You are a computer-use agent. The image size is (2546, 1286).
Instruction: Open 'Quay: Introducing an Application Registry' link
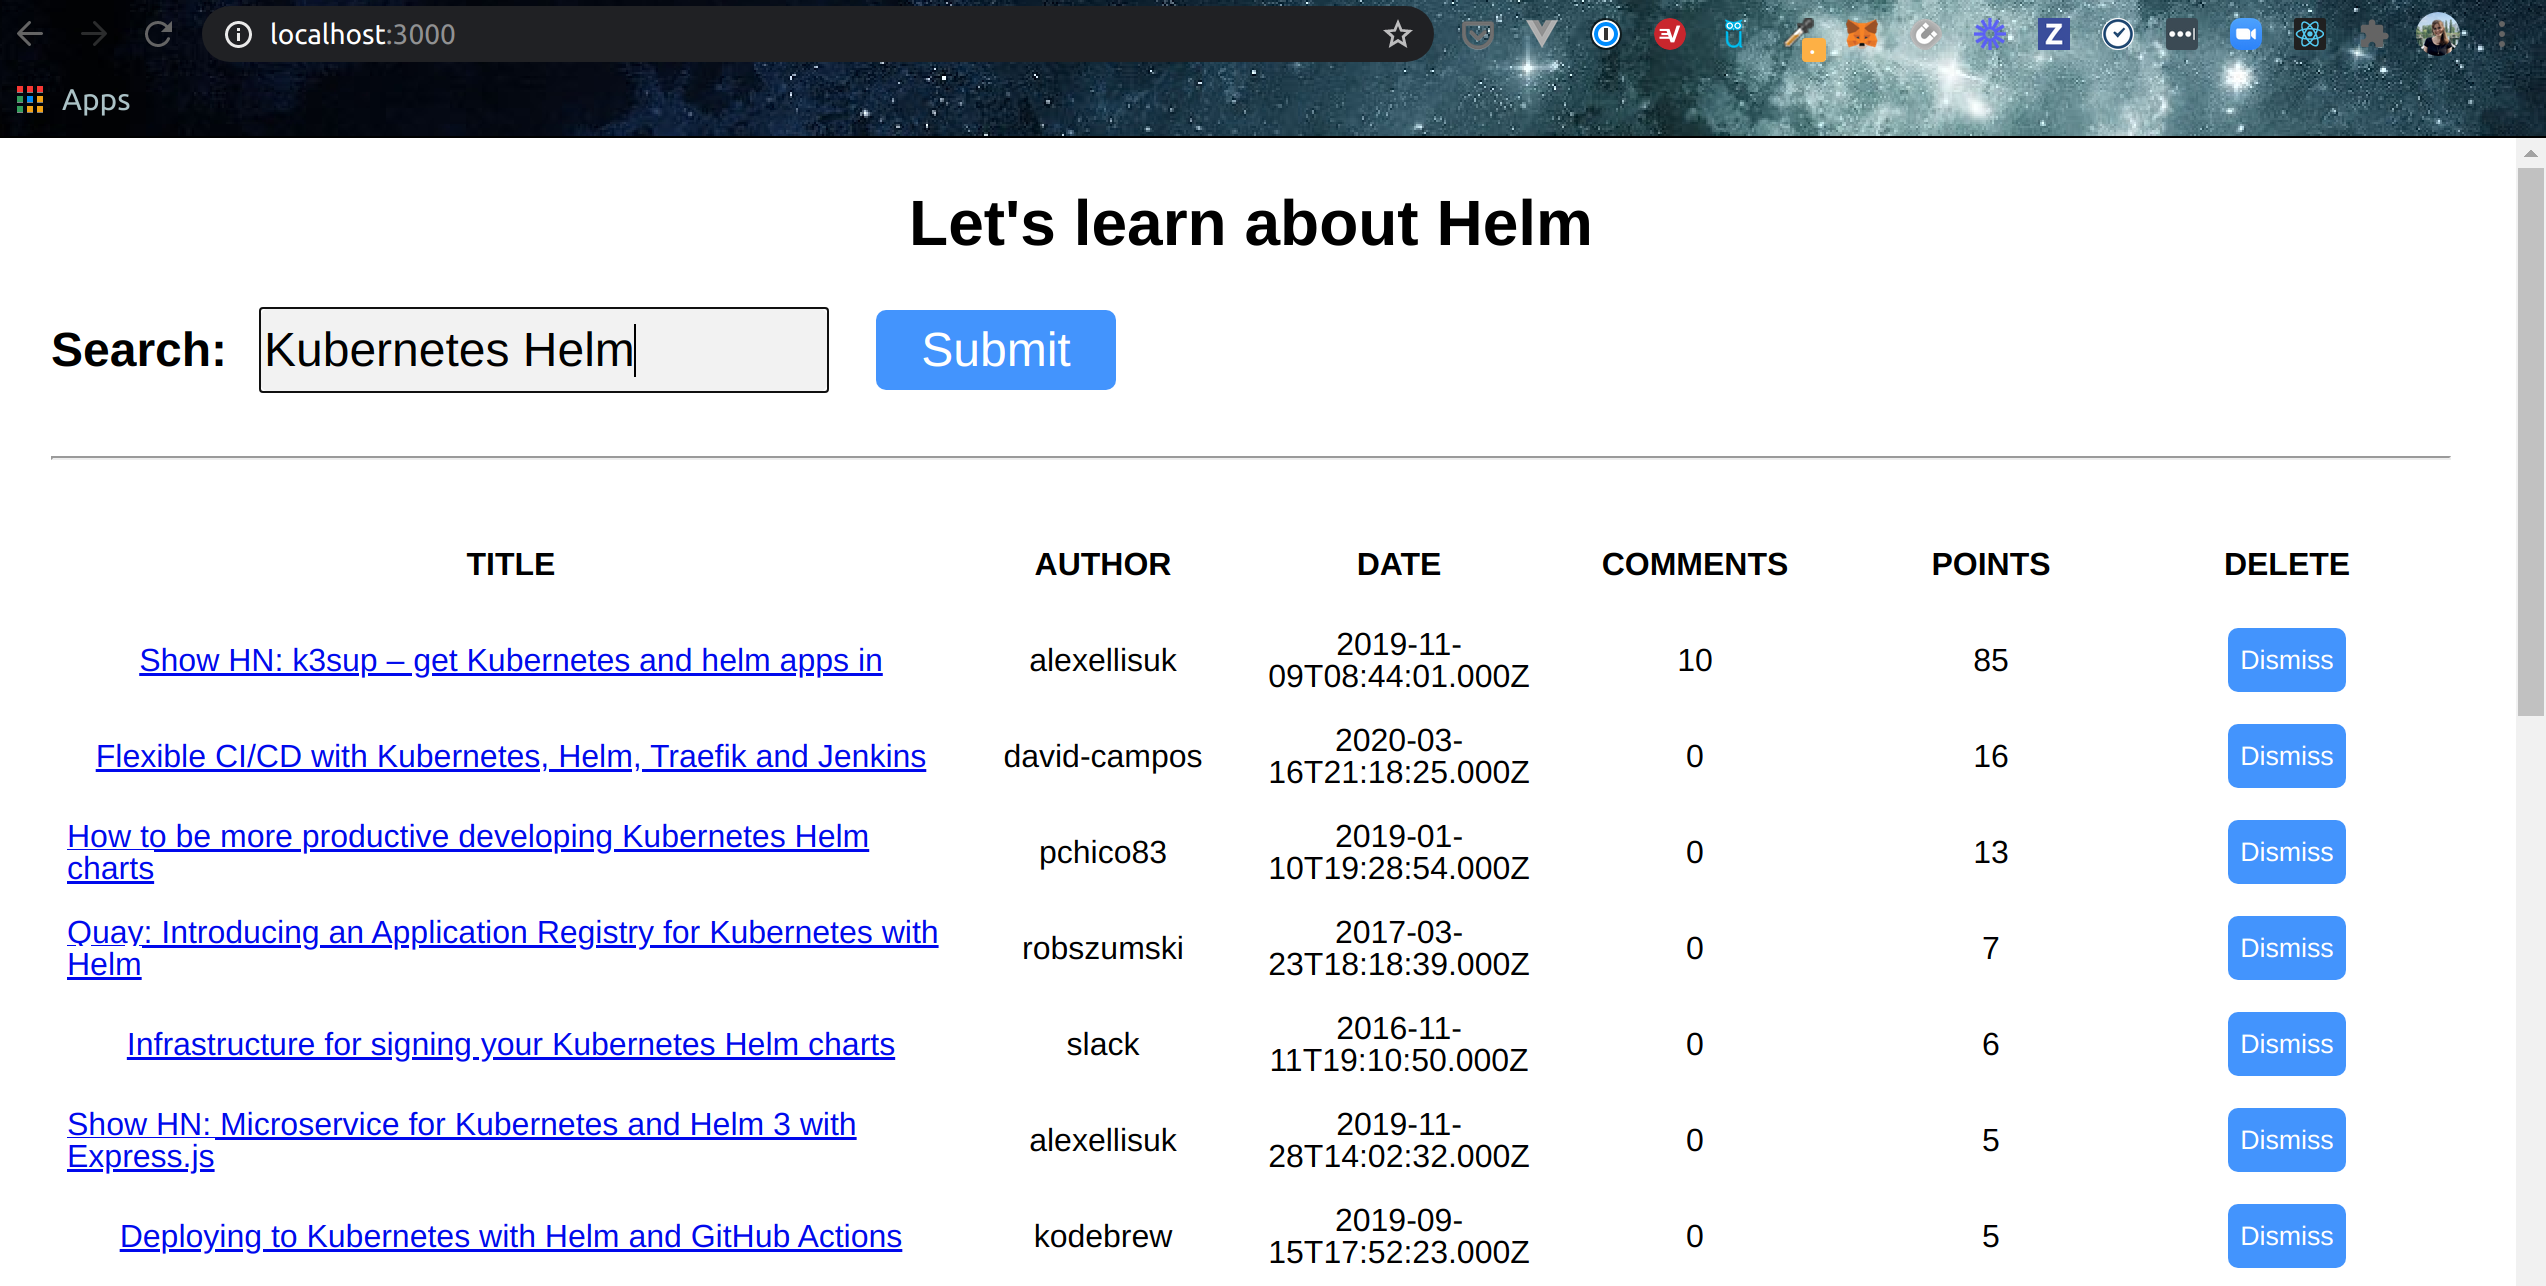pos(502,948)
